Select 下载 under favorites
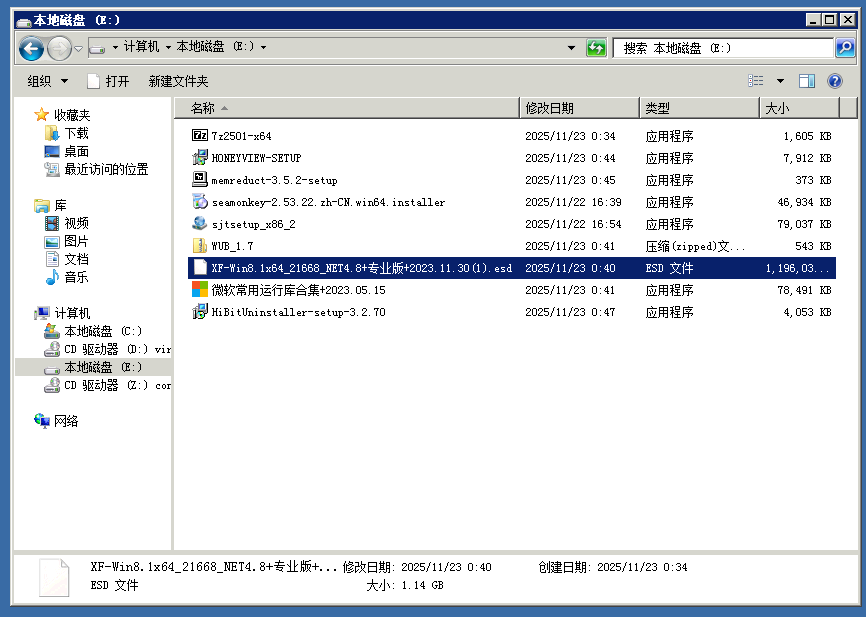The width and height of the screenshot is (866, 617). pos(76,133)
